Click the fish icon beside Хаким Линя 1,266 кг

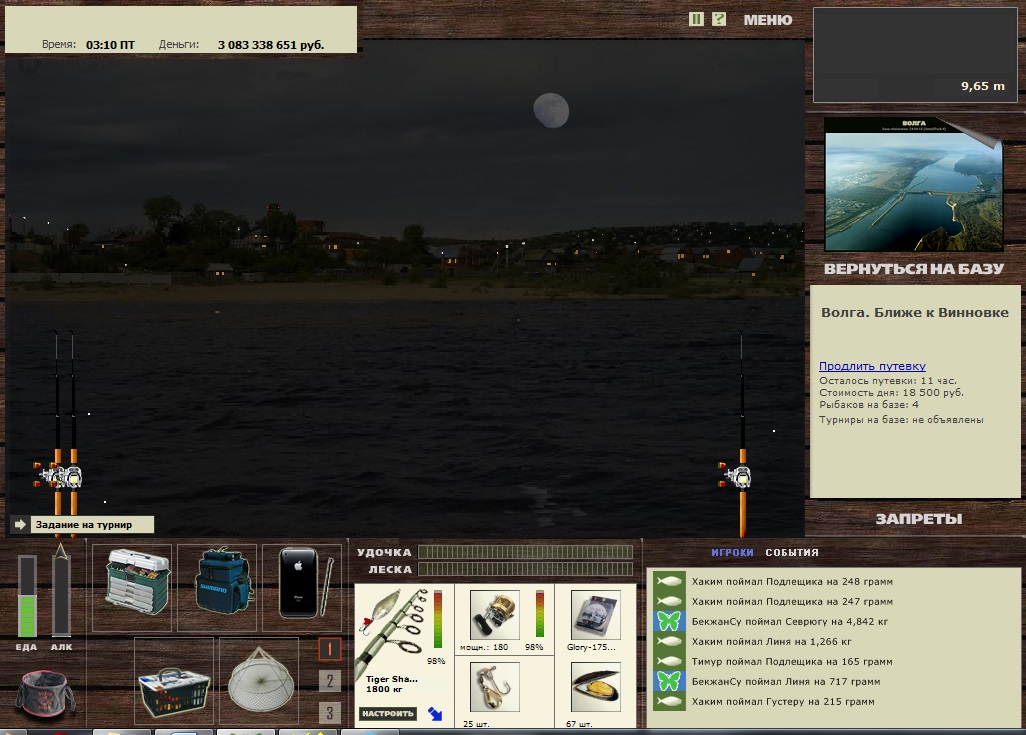(669, 641)
